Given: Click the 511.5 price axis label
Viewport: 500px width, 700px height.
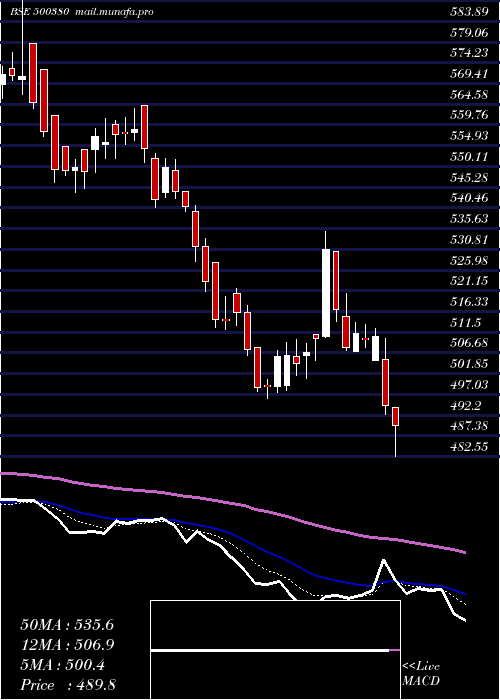Looking at the screenshot, I should click(x=466, y=323).
